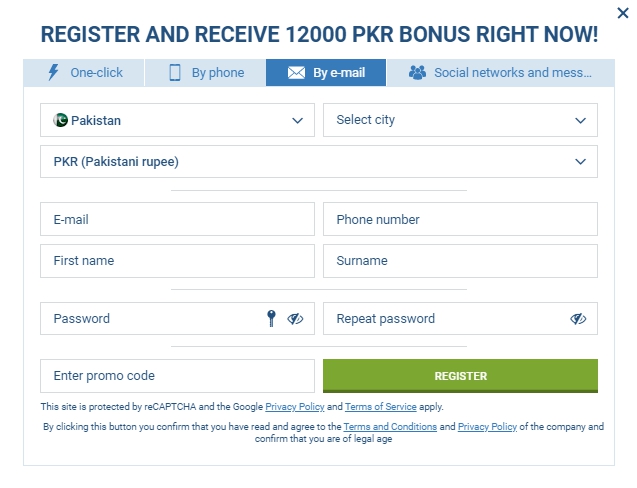The image size is (637, 488).
Task: Switch to the One-click tab
Action: click(84, 73)
